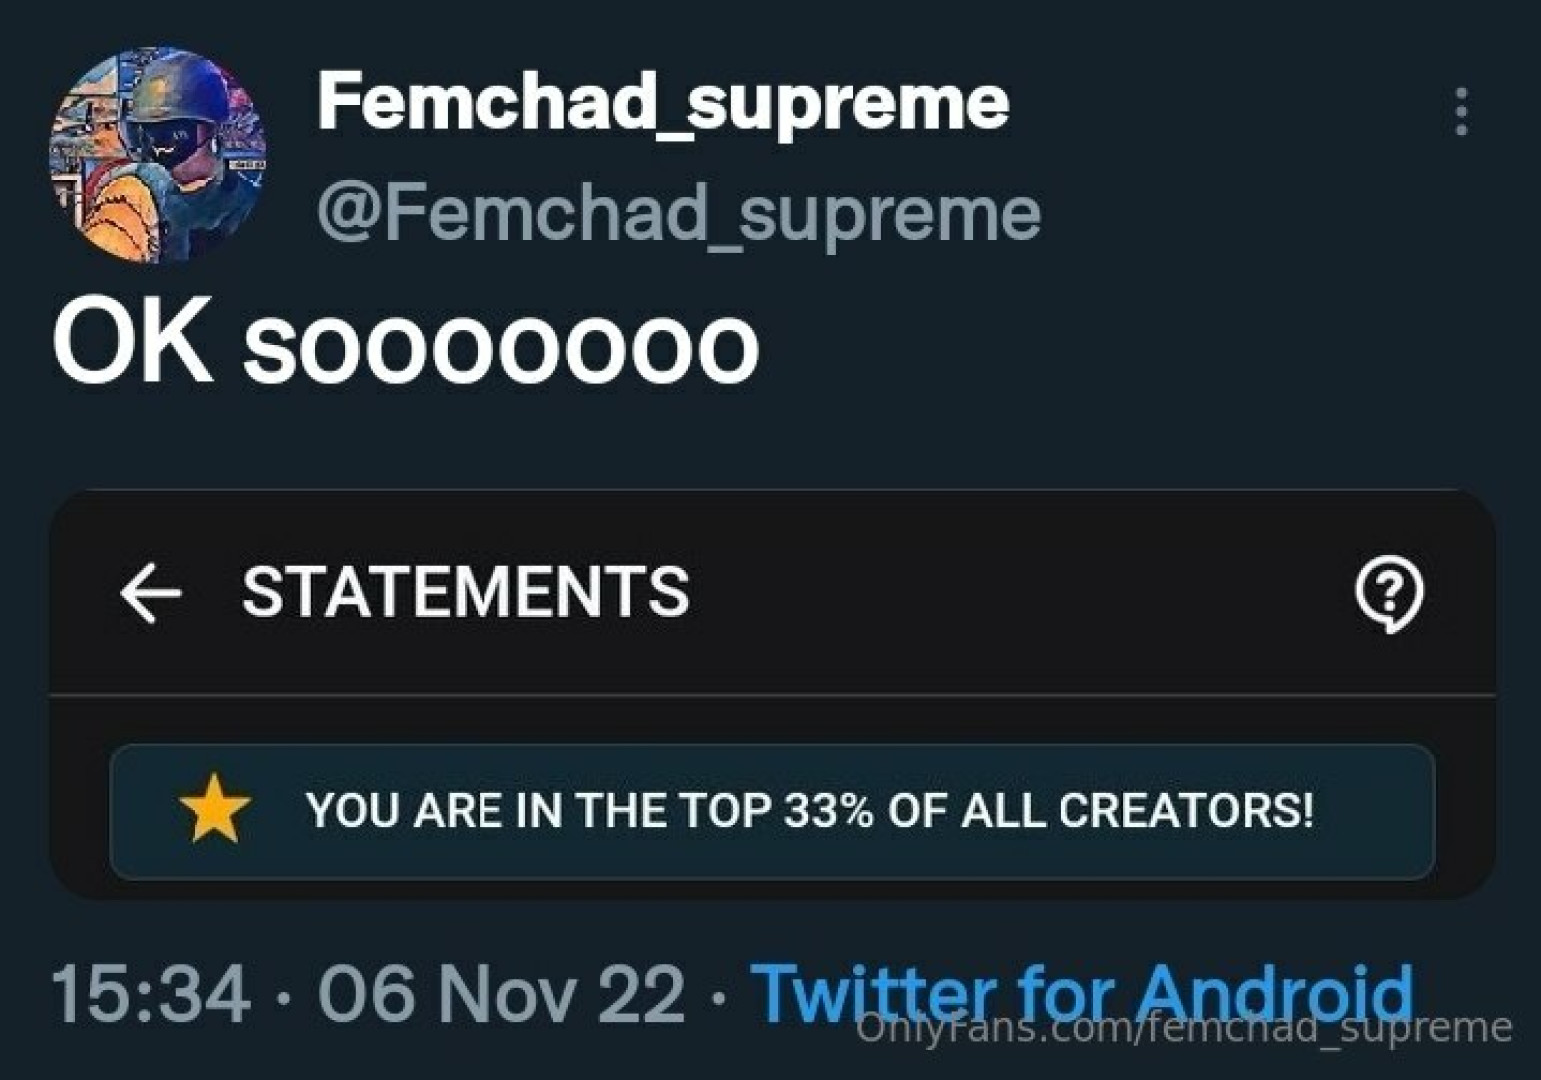Screen dimensions: 1541x1080
Task: Open the tweet's three-dot more options menu
Action: pyautogui.click(x=1461, y=111)
